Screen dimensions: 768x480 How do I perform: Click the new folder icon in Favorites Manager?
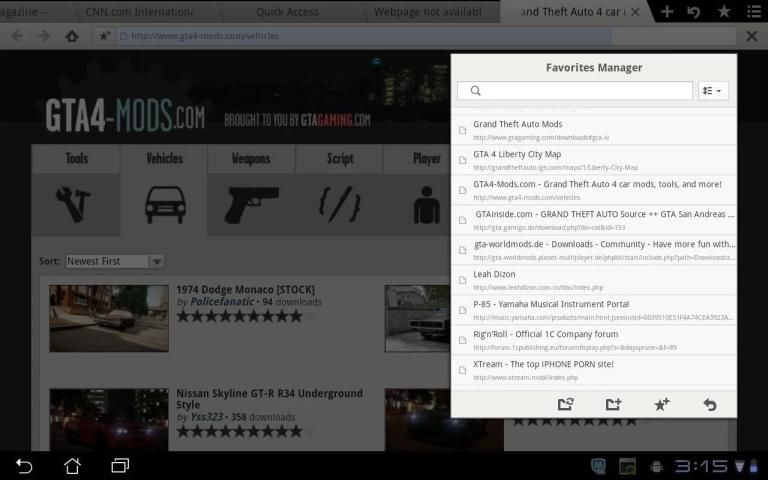613,404
